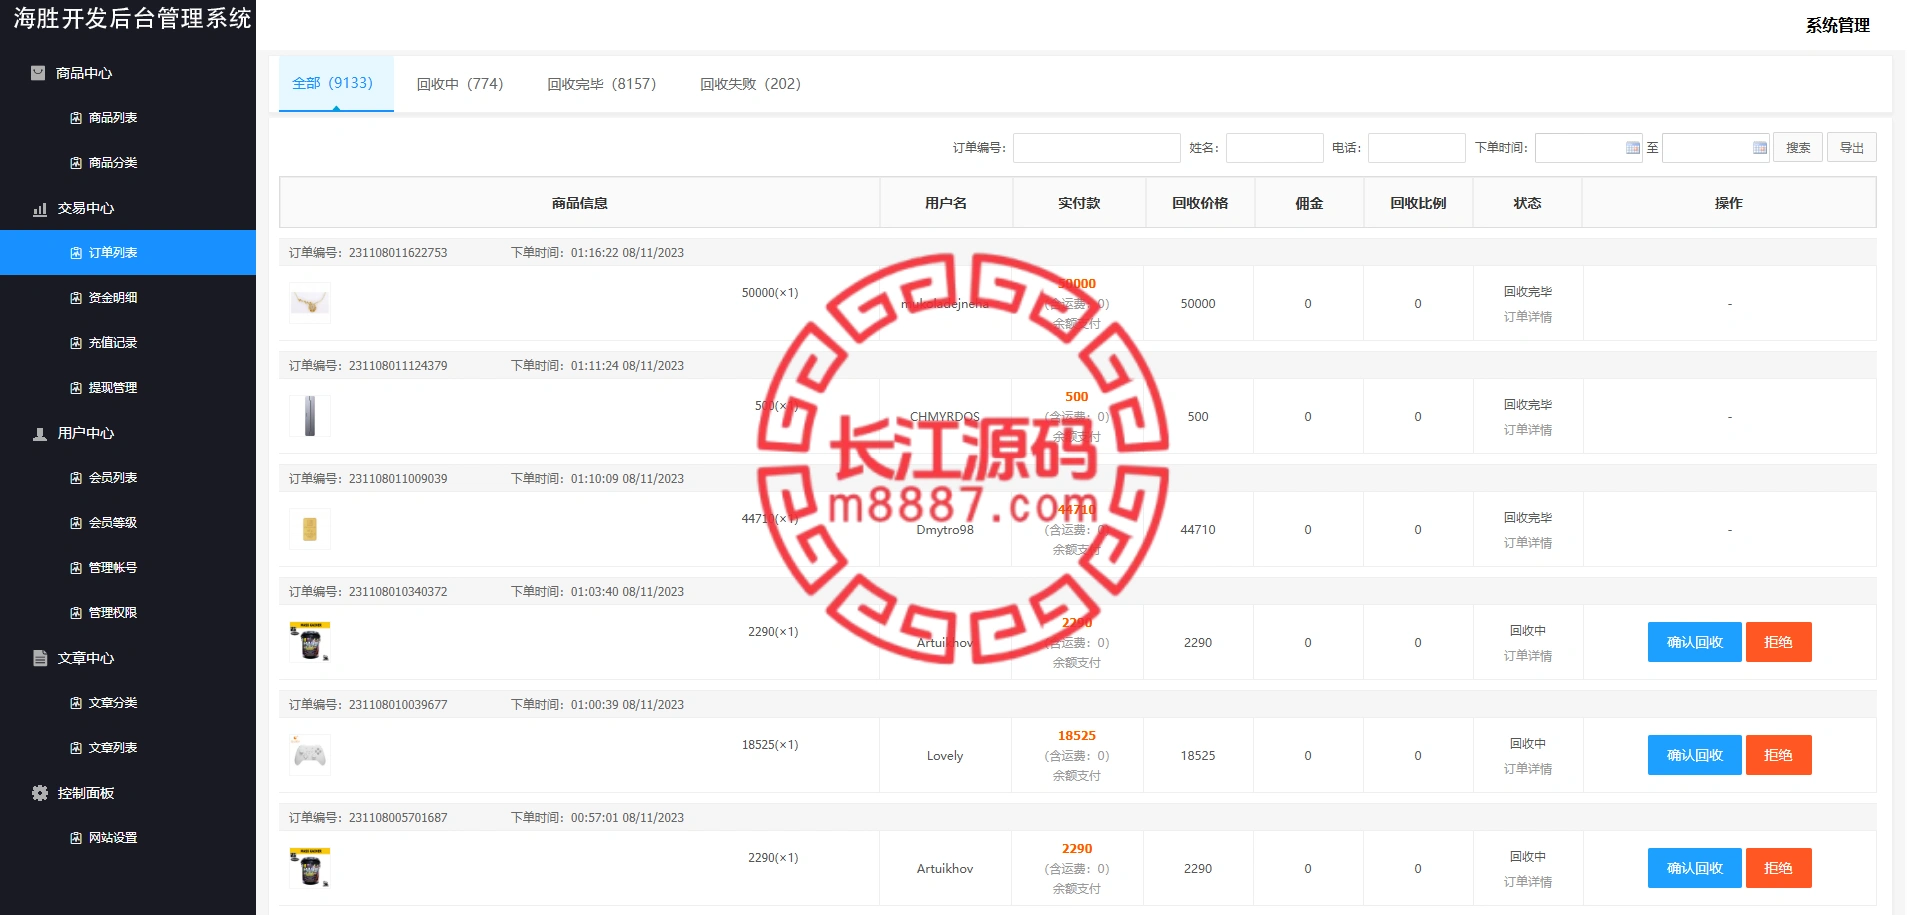
Task: Reject order 231108010340372
Action: tap(1778, 642)
